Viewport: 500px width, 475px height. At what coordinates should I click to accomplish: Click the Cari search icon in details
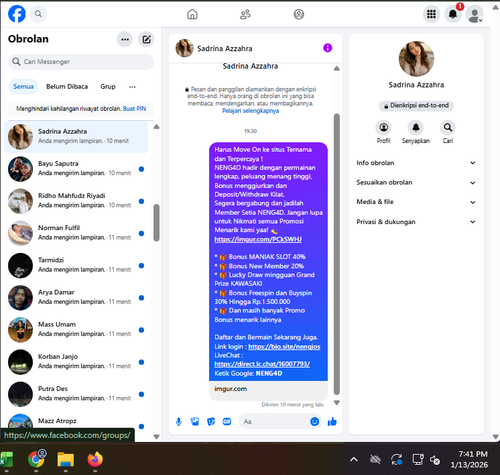pyautogui.click(x=448, y=128)
